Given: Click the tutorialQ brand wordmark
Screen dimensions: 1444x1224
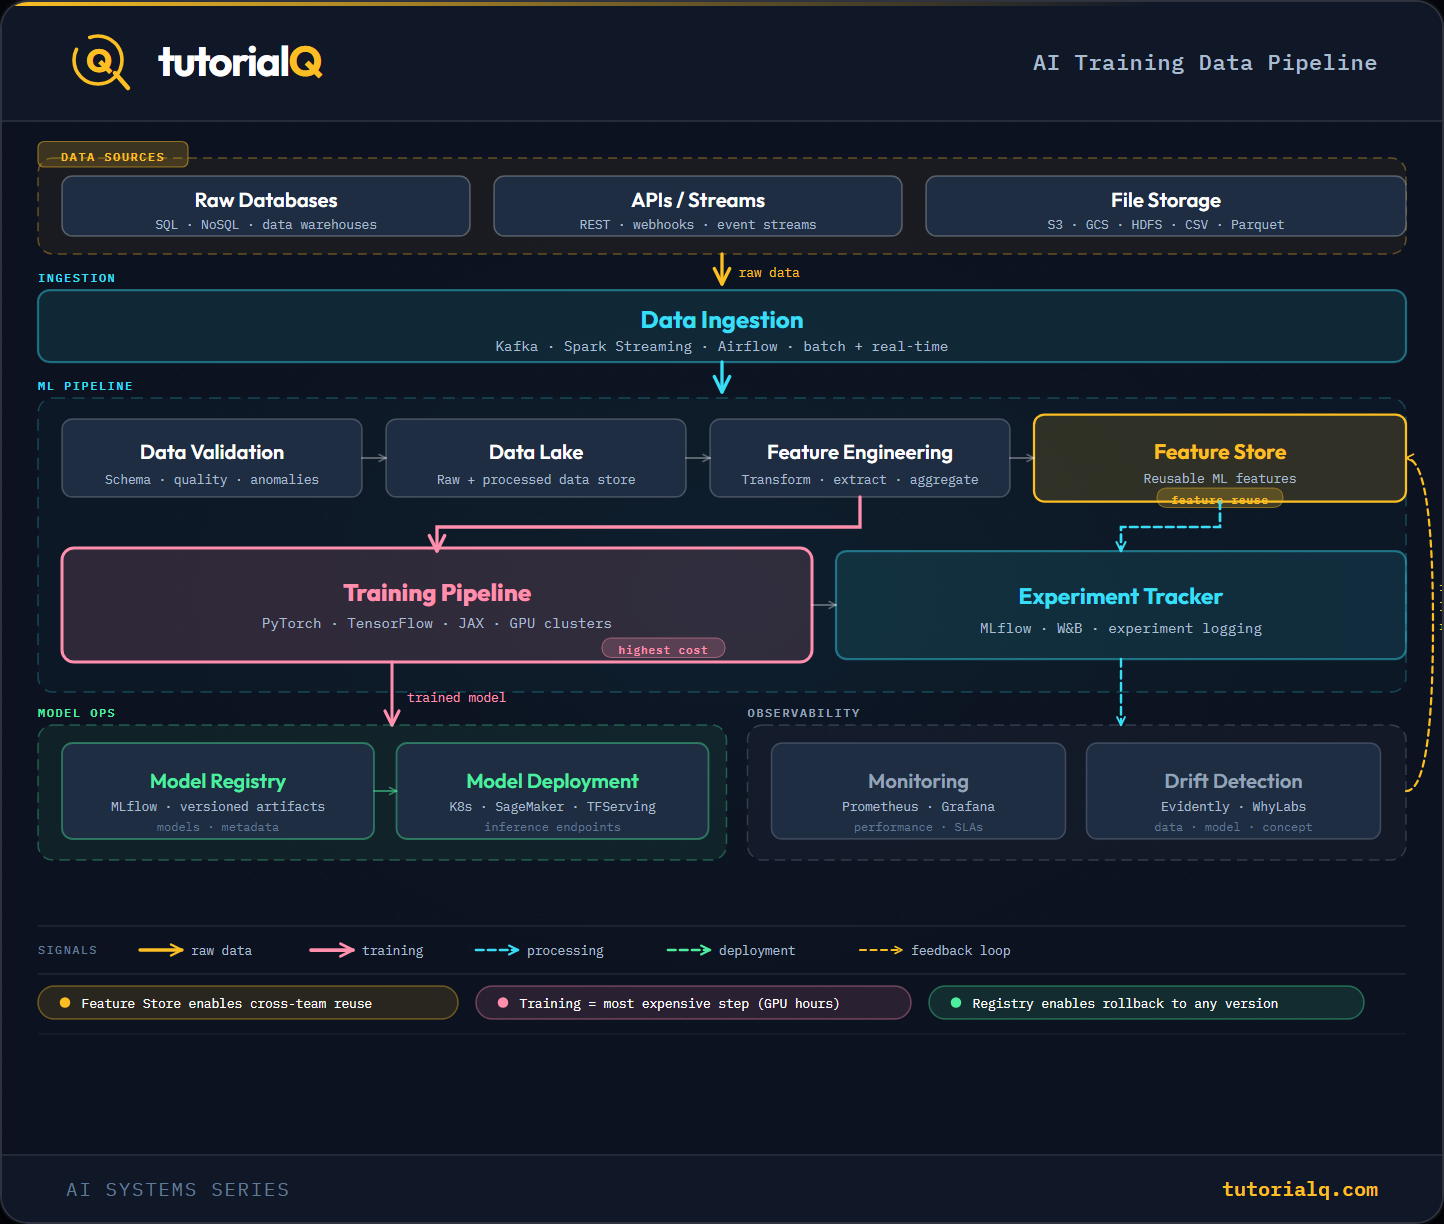Looking at the screenshot, I should click(240, 62).
